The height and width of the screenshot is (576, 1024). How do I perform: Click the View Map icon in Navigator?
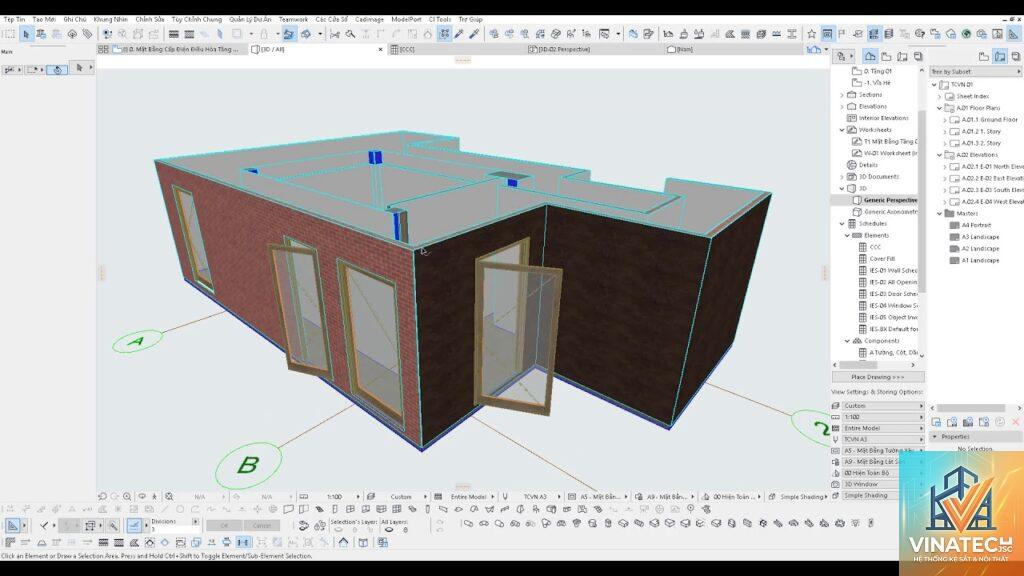886,57
